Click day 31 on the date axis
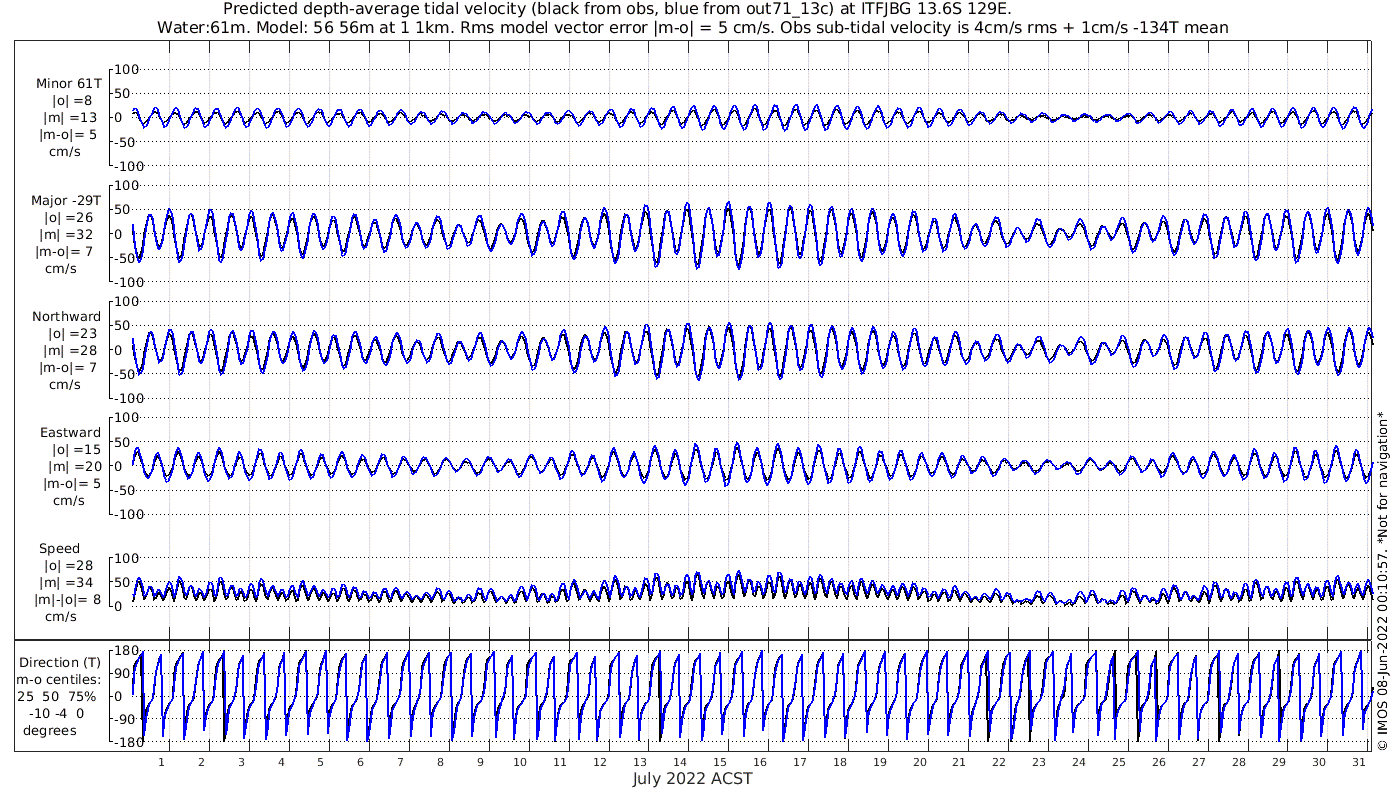Screen dimensions: 1400x800 [x=1357, y=762]
